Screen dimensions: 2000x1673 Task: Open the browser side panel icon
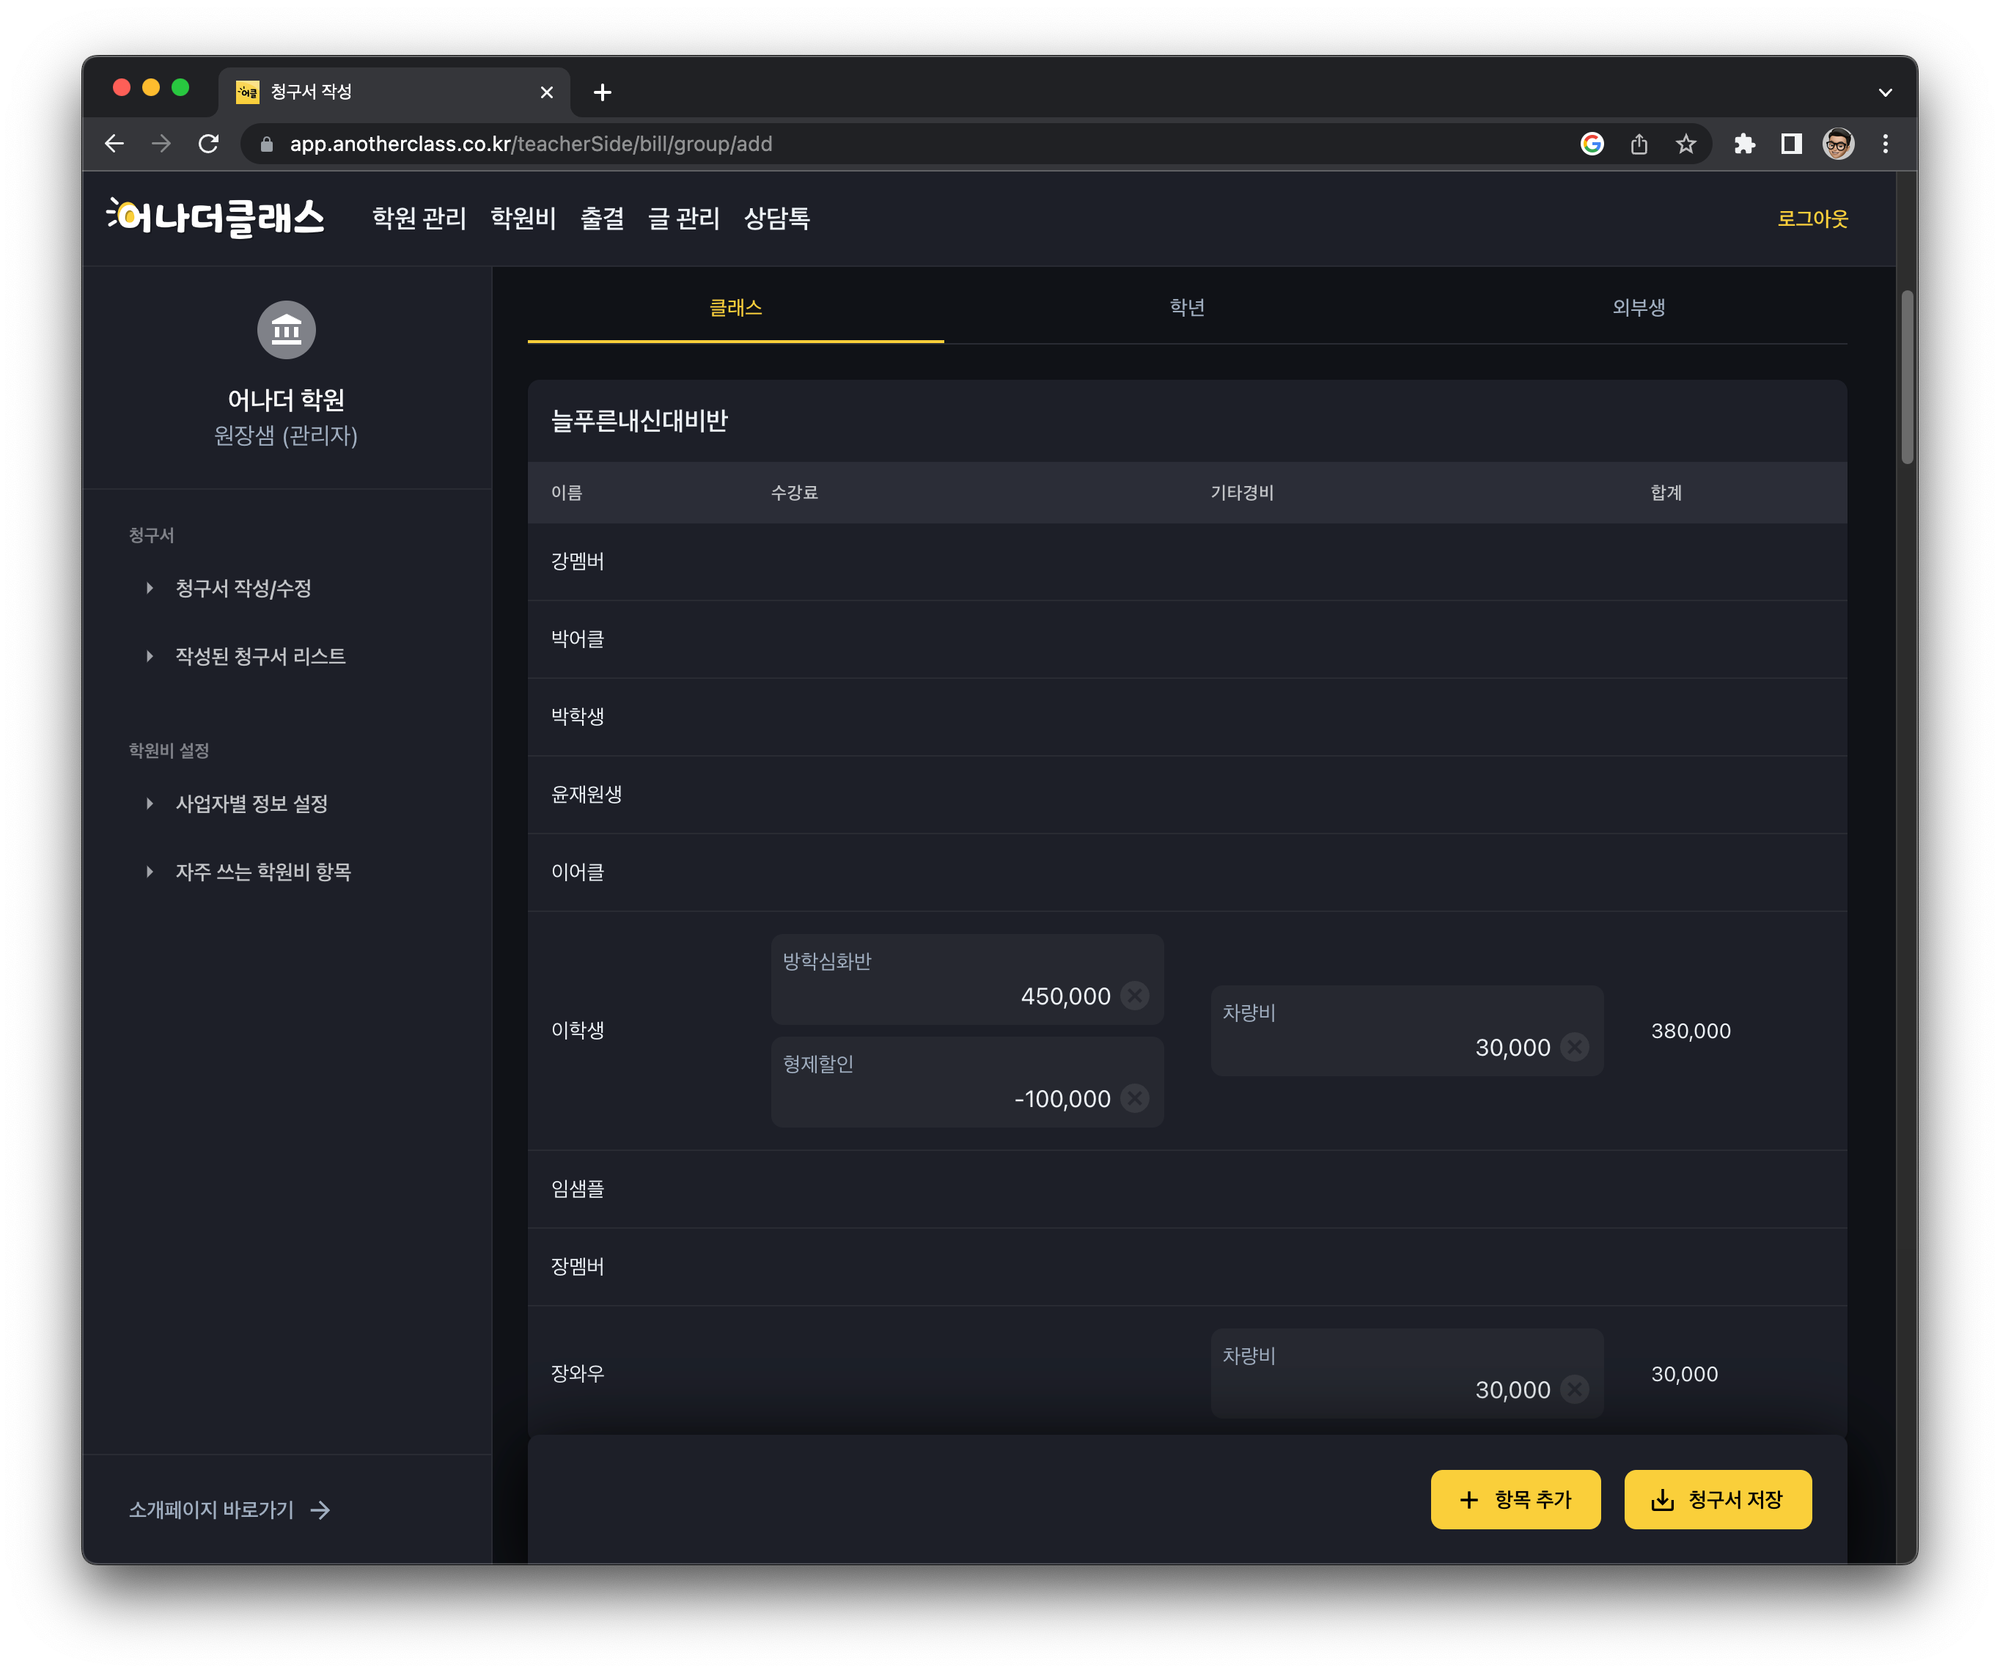coord(1791,144)
